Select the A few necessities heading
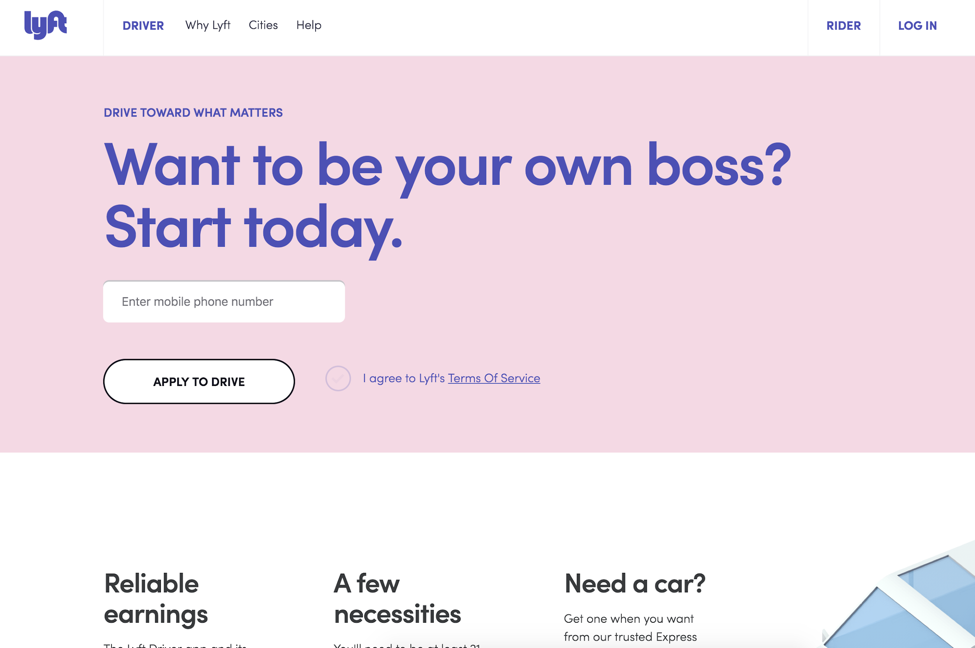The image size is (975, 648). pyautogui.click(x=397, y=598)
